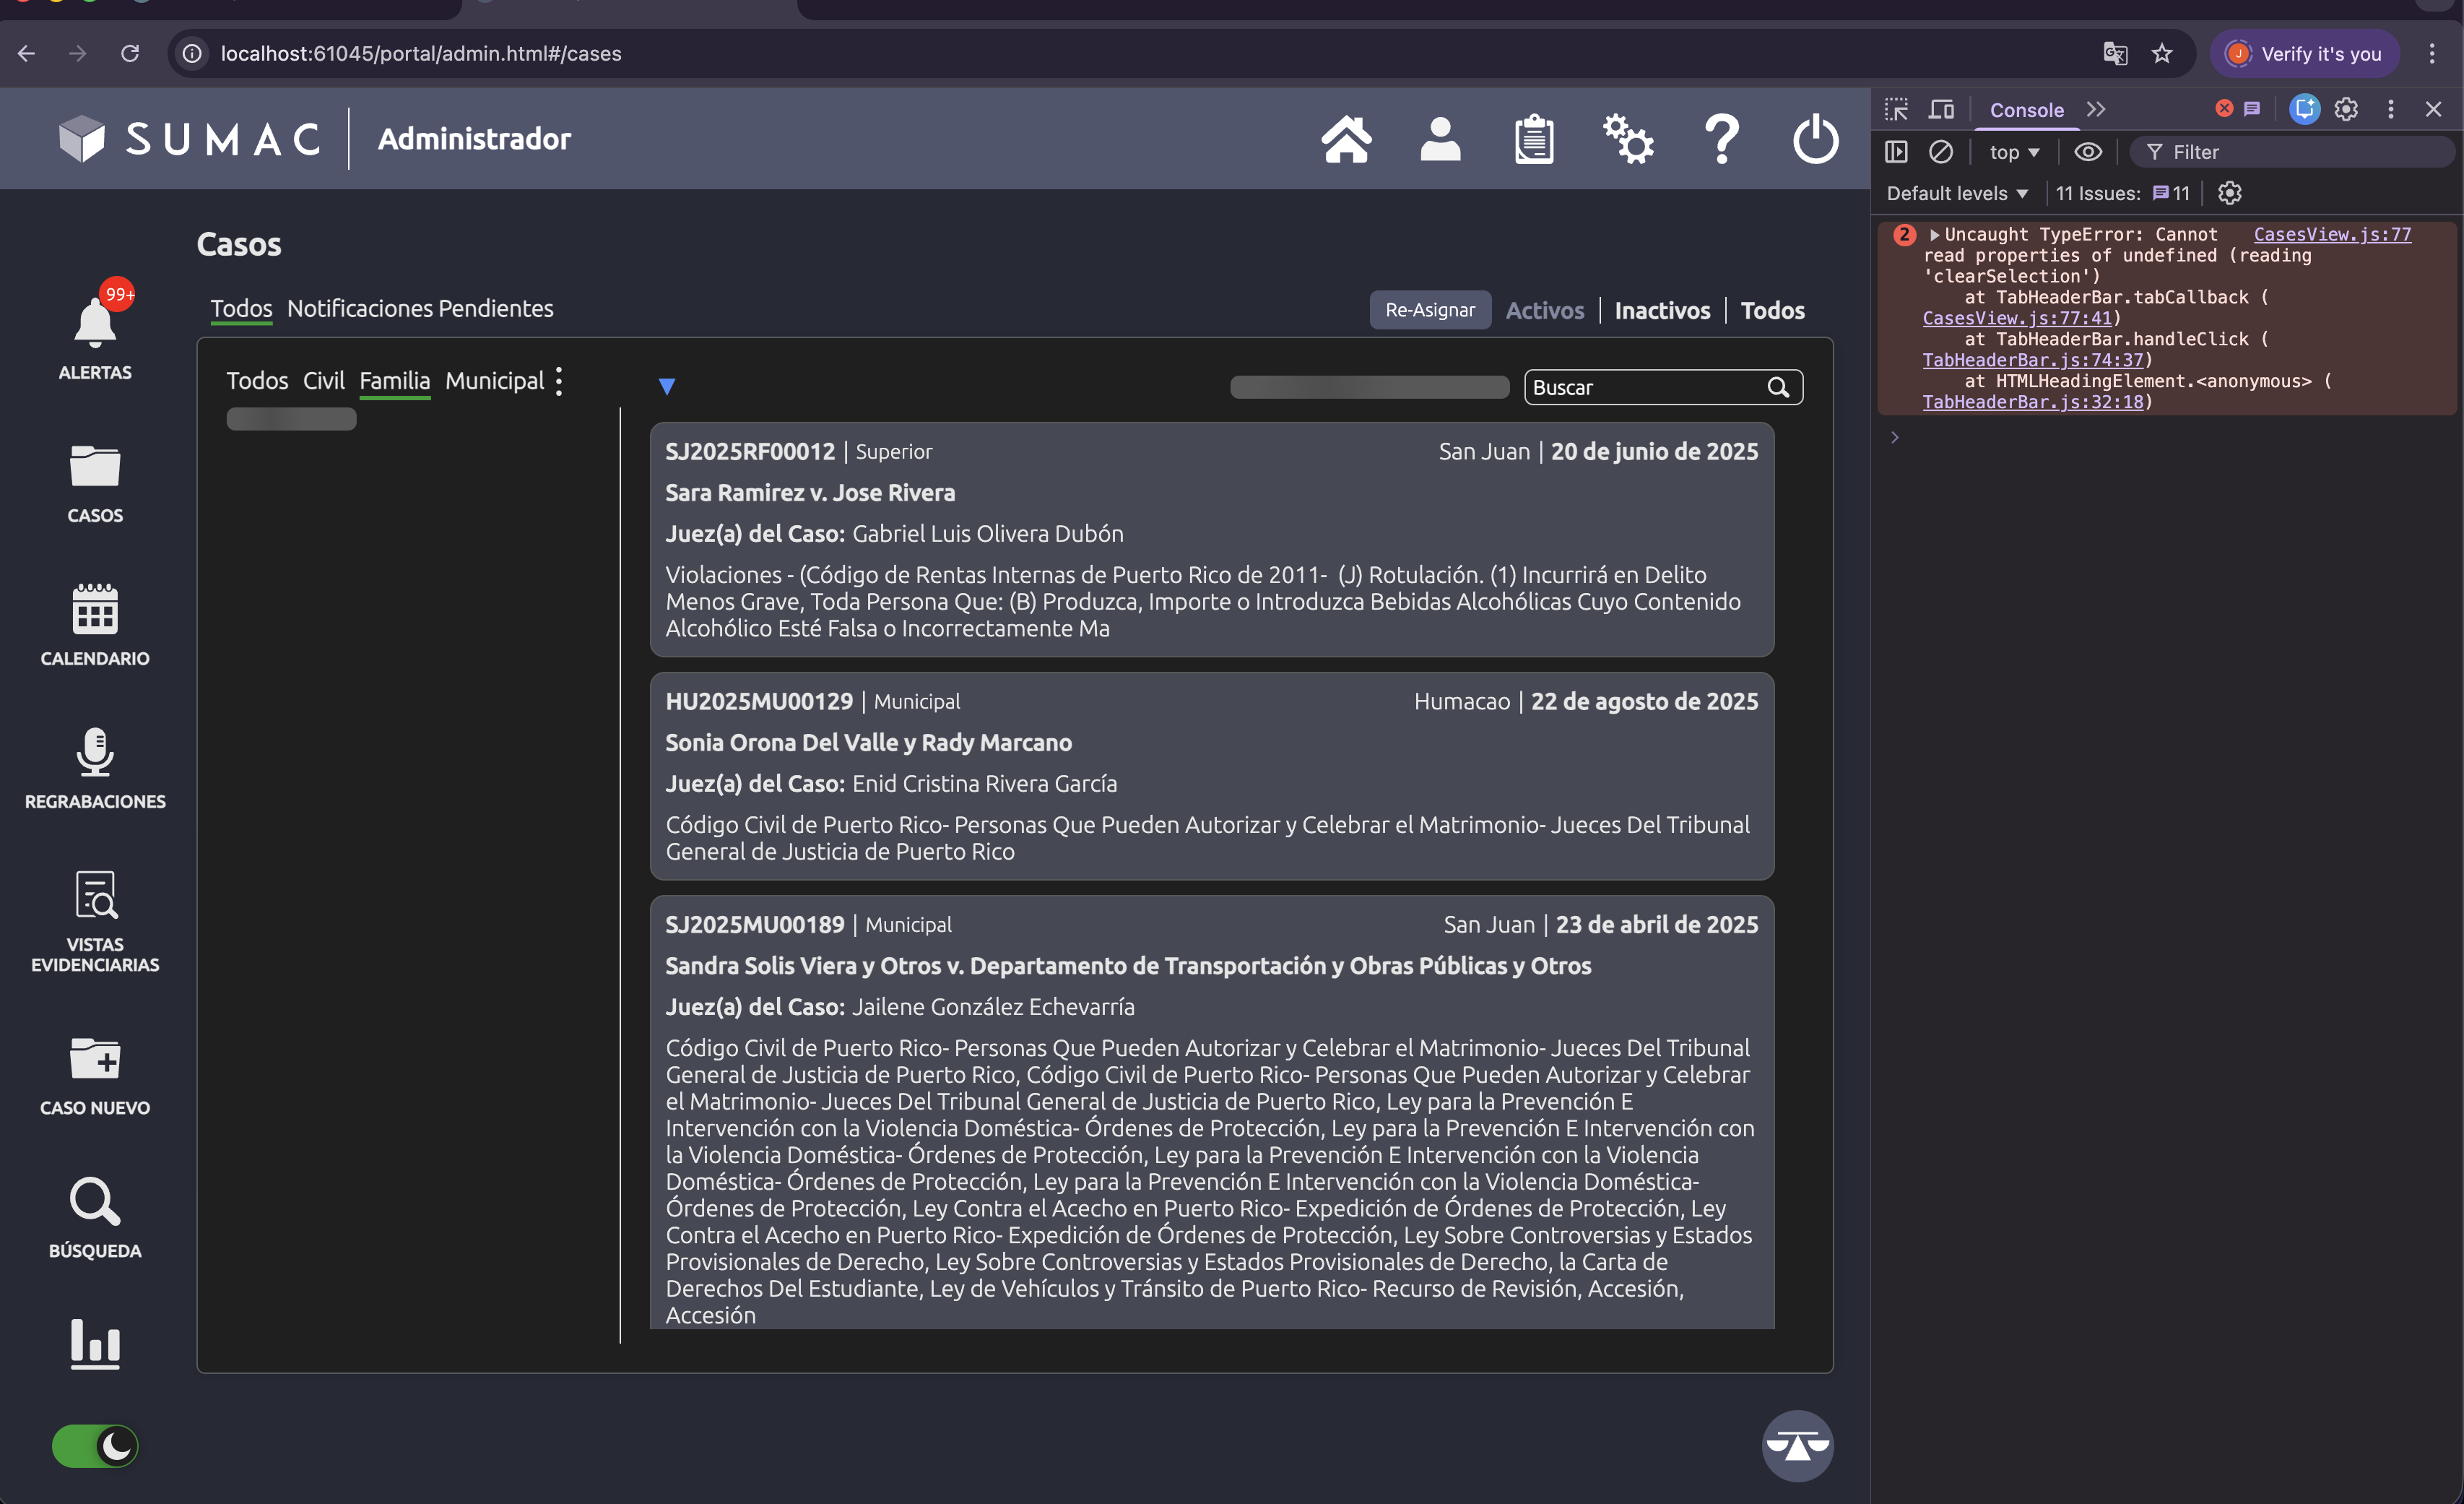Image resolution: width=2464 pixels, height=1504 pixels.
Task: Open Casos folder in sidebar
Action: click(x=95, y=467)
